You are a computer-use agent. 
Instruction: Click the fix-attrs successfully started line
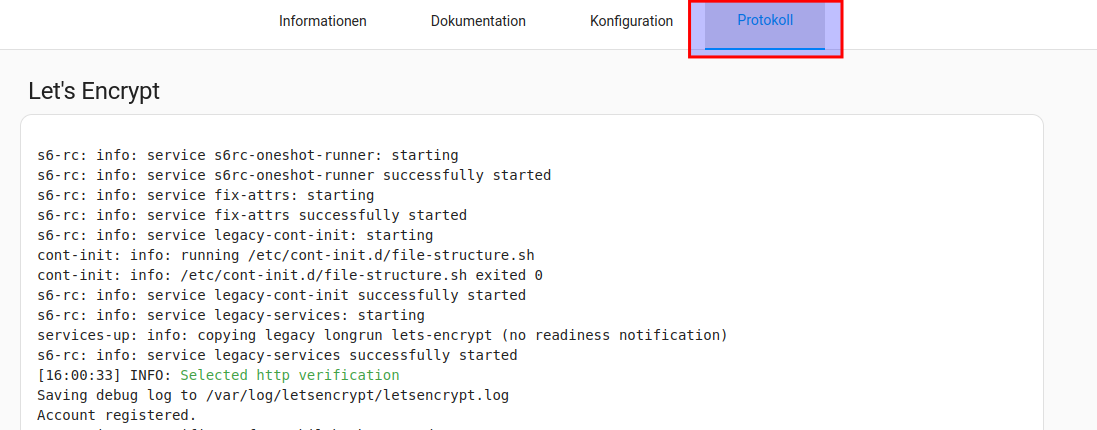[x=252, y=215]
